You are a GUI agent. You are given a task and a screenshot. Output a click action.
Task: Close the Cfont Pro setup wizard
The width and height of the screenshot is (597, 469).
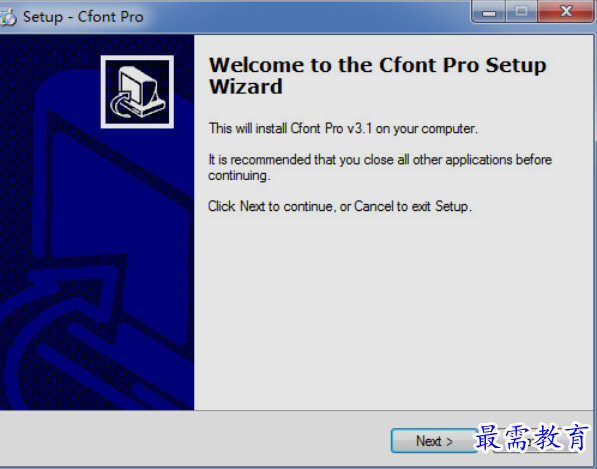click(x=567, y=12)
